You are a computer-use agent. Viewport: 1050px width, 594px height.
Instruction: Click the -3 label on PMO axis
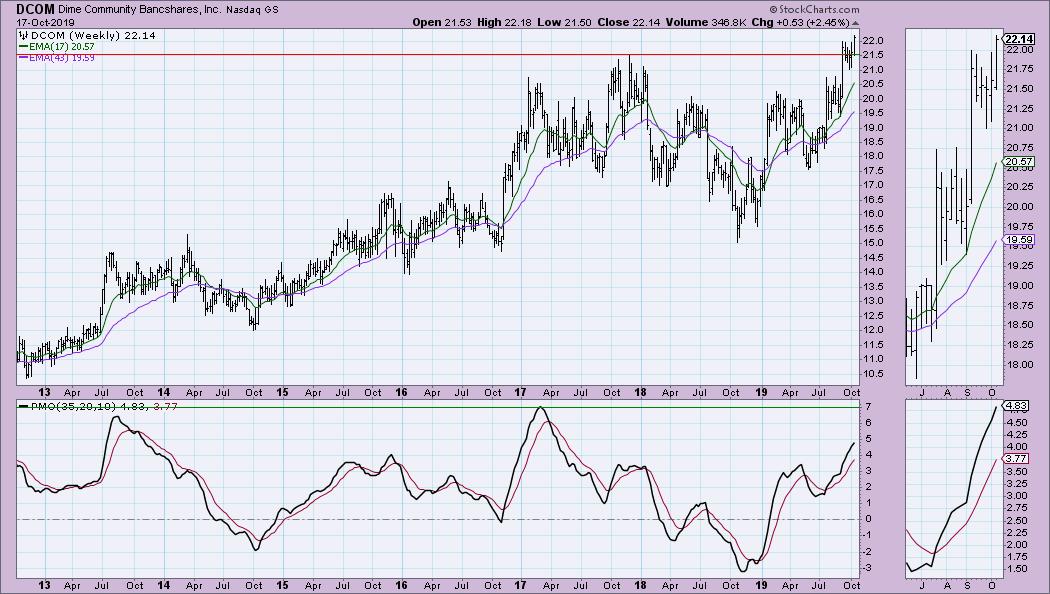coord(869,568)
